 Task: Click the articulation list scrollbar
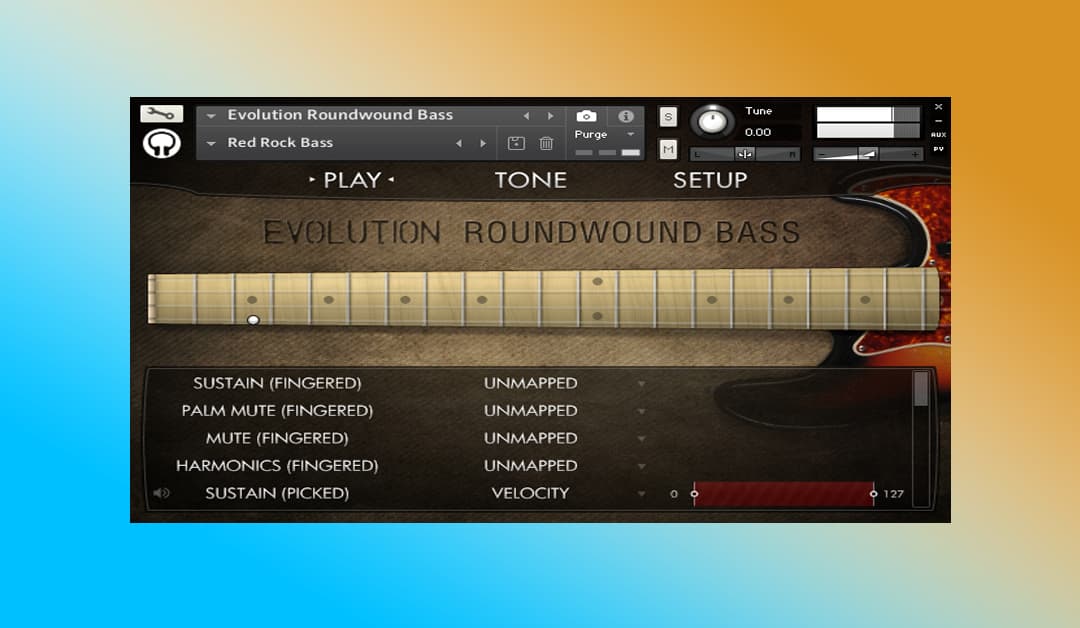[x=920, y=439]
